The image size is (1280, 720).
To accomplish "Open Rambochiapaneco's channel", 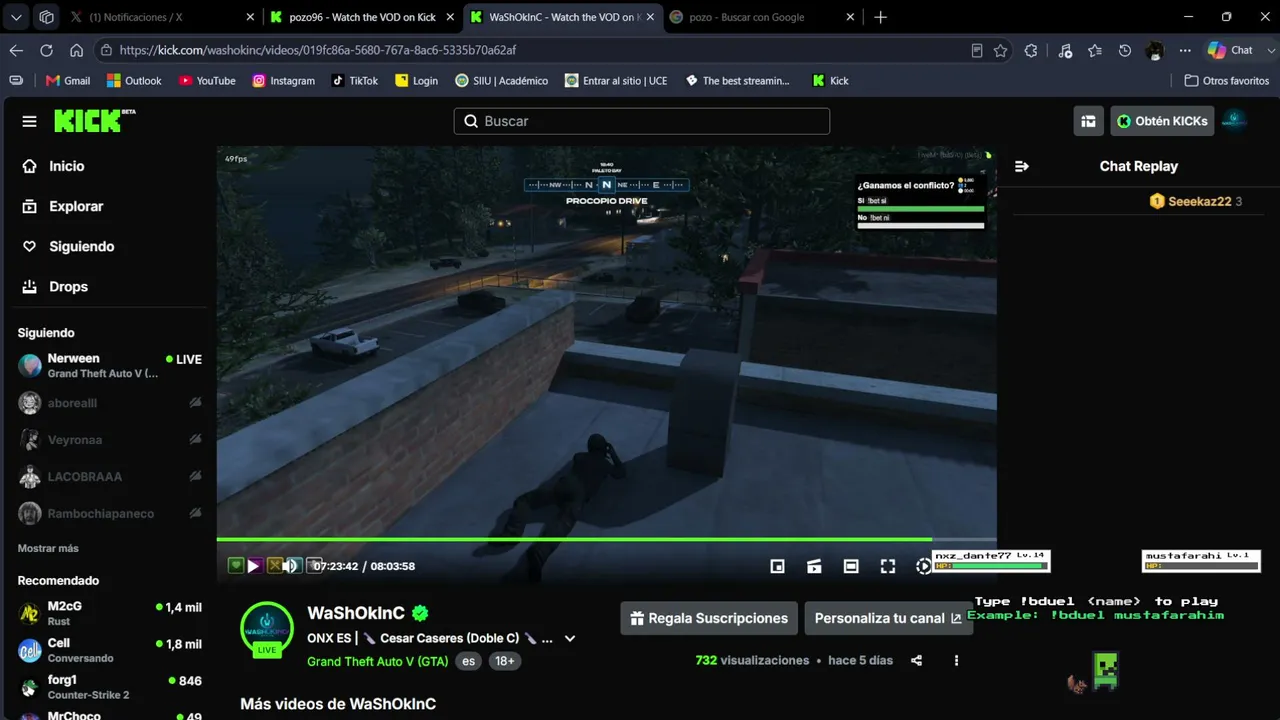I will (x=110, y=514).
